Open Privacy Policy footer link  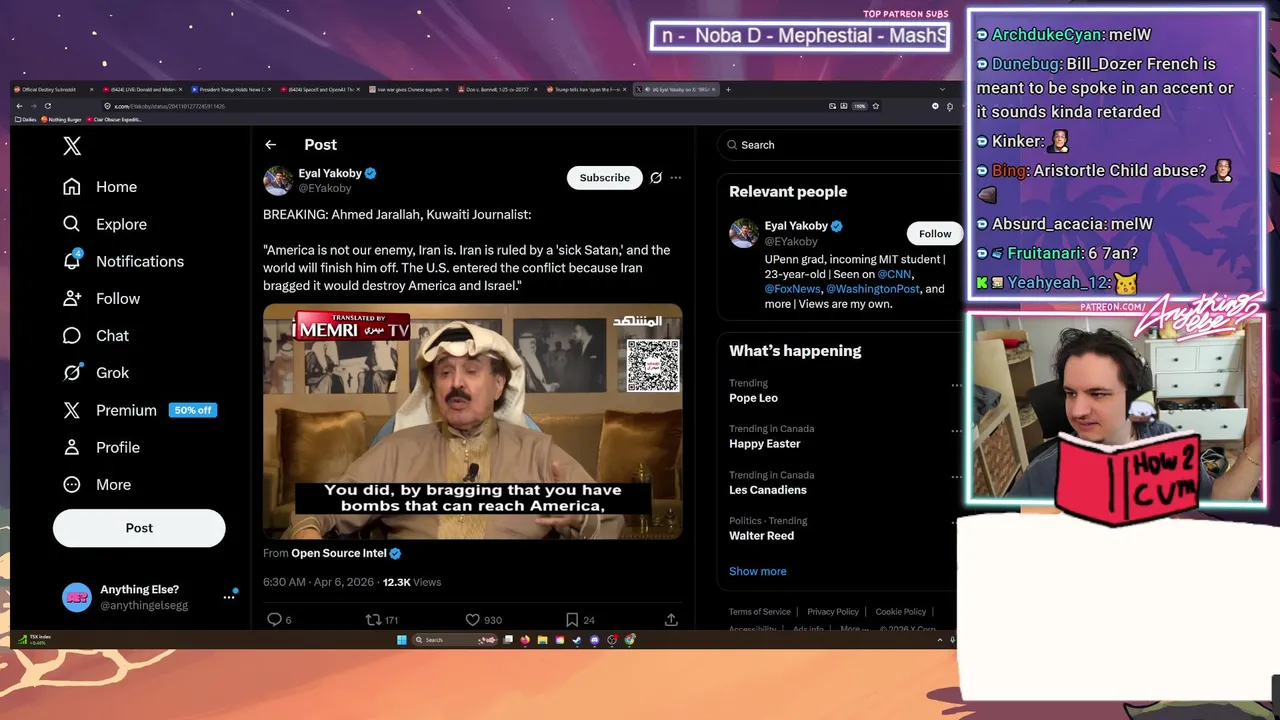[833, 612]
